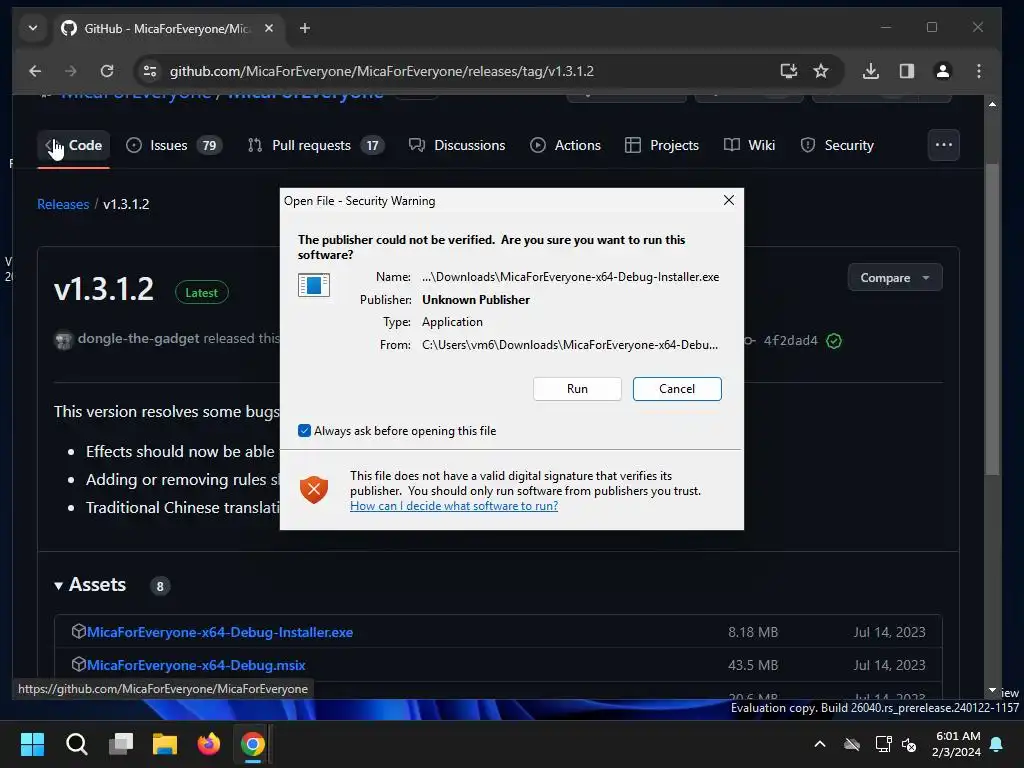The width and height of the screenshot is (1024, 768).
Task: Open clock and calendar 6:01 AM
Action: click(957, 744)
